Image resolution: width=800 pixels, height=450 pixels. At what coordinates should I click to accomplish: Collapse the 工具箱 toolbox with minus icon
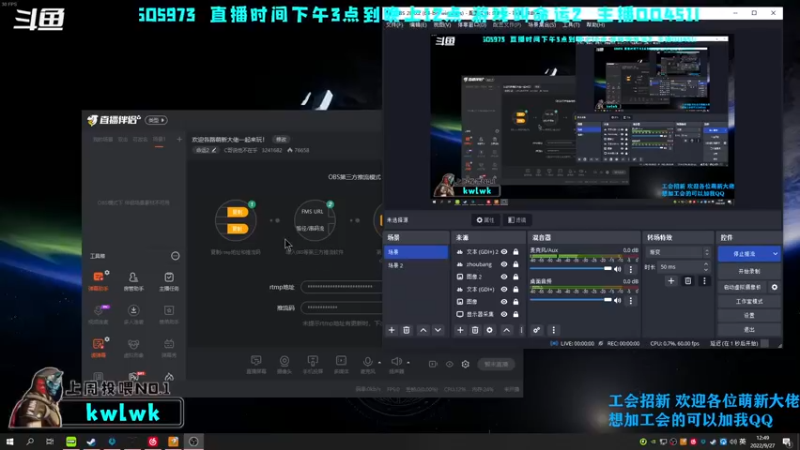coord(175,256)
